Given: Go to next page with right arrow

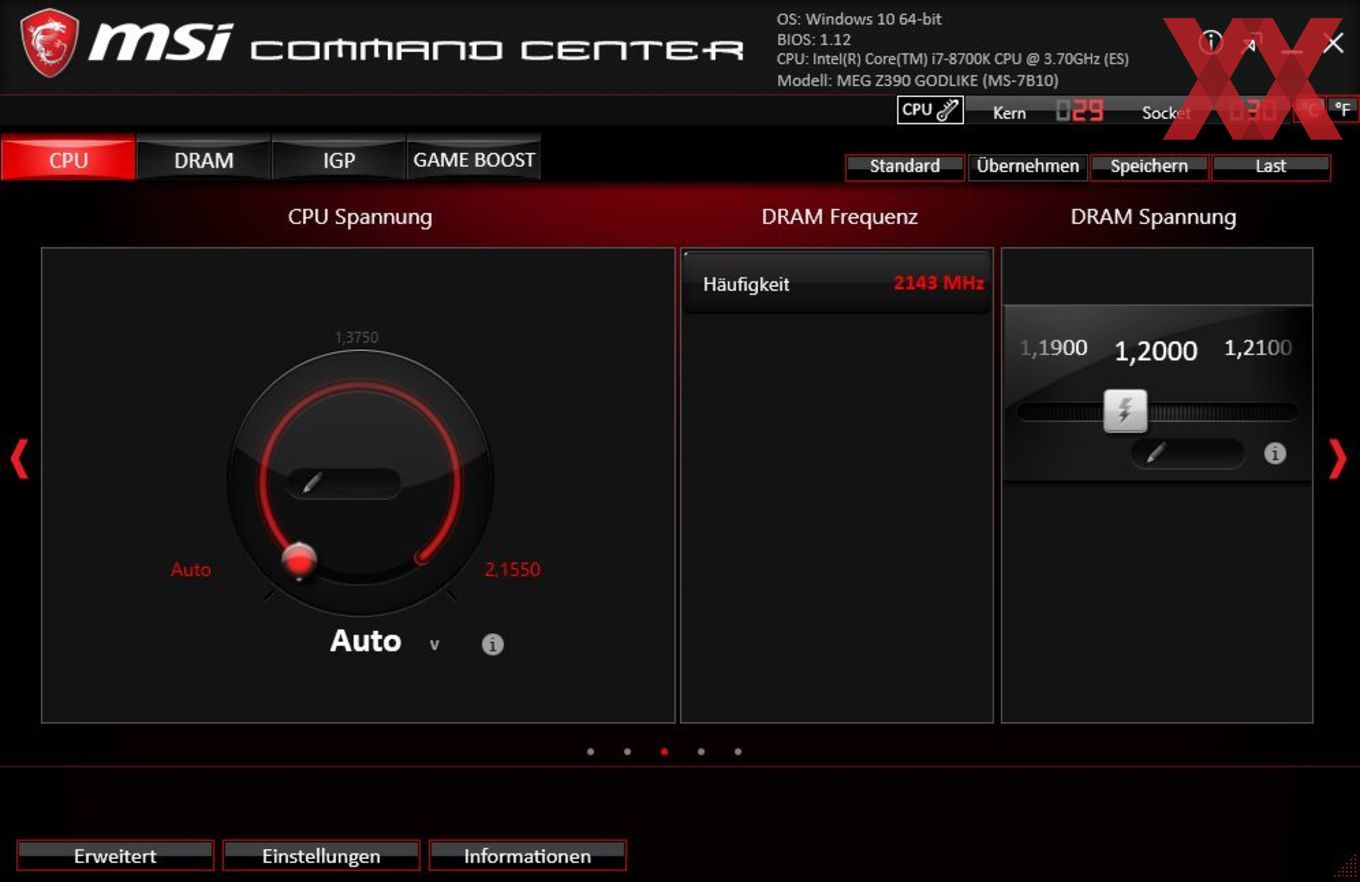Looking at the screenshot, I should click(1338, 459).
